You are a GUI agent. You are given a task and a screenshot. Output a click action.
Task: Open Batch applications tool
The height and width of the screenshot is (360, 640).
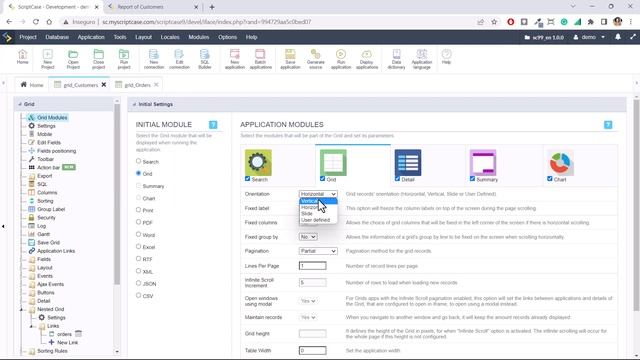[x=260, y=59]
